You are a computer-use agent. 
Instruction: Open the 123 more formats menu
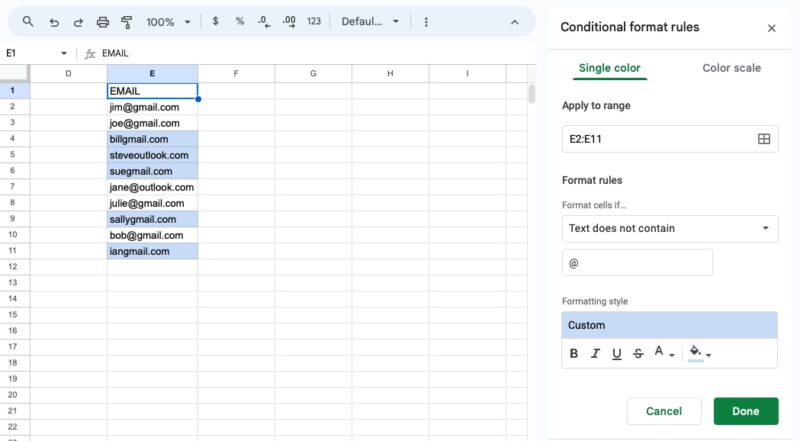point(313,21)
